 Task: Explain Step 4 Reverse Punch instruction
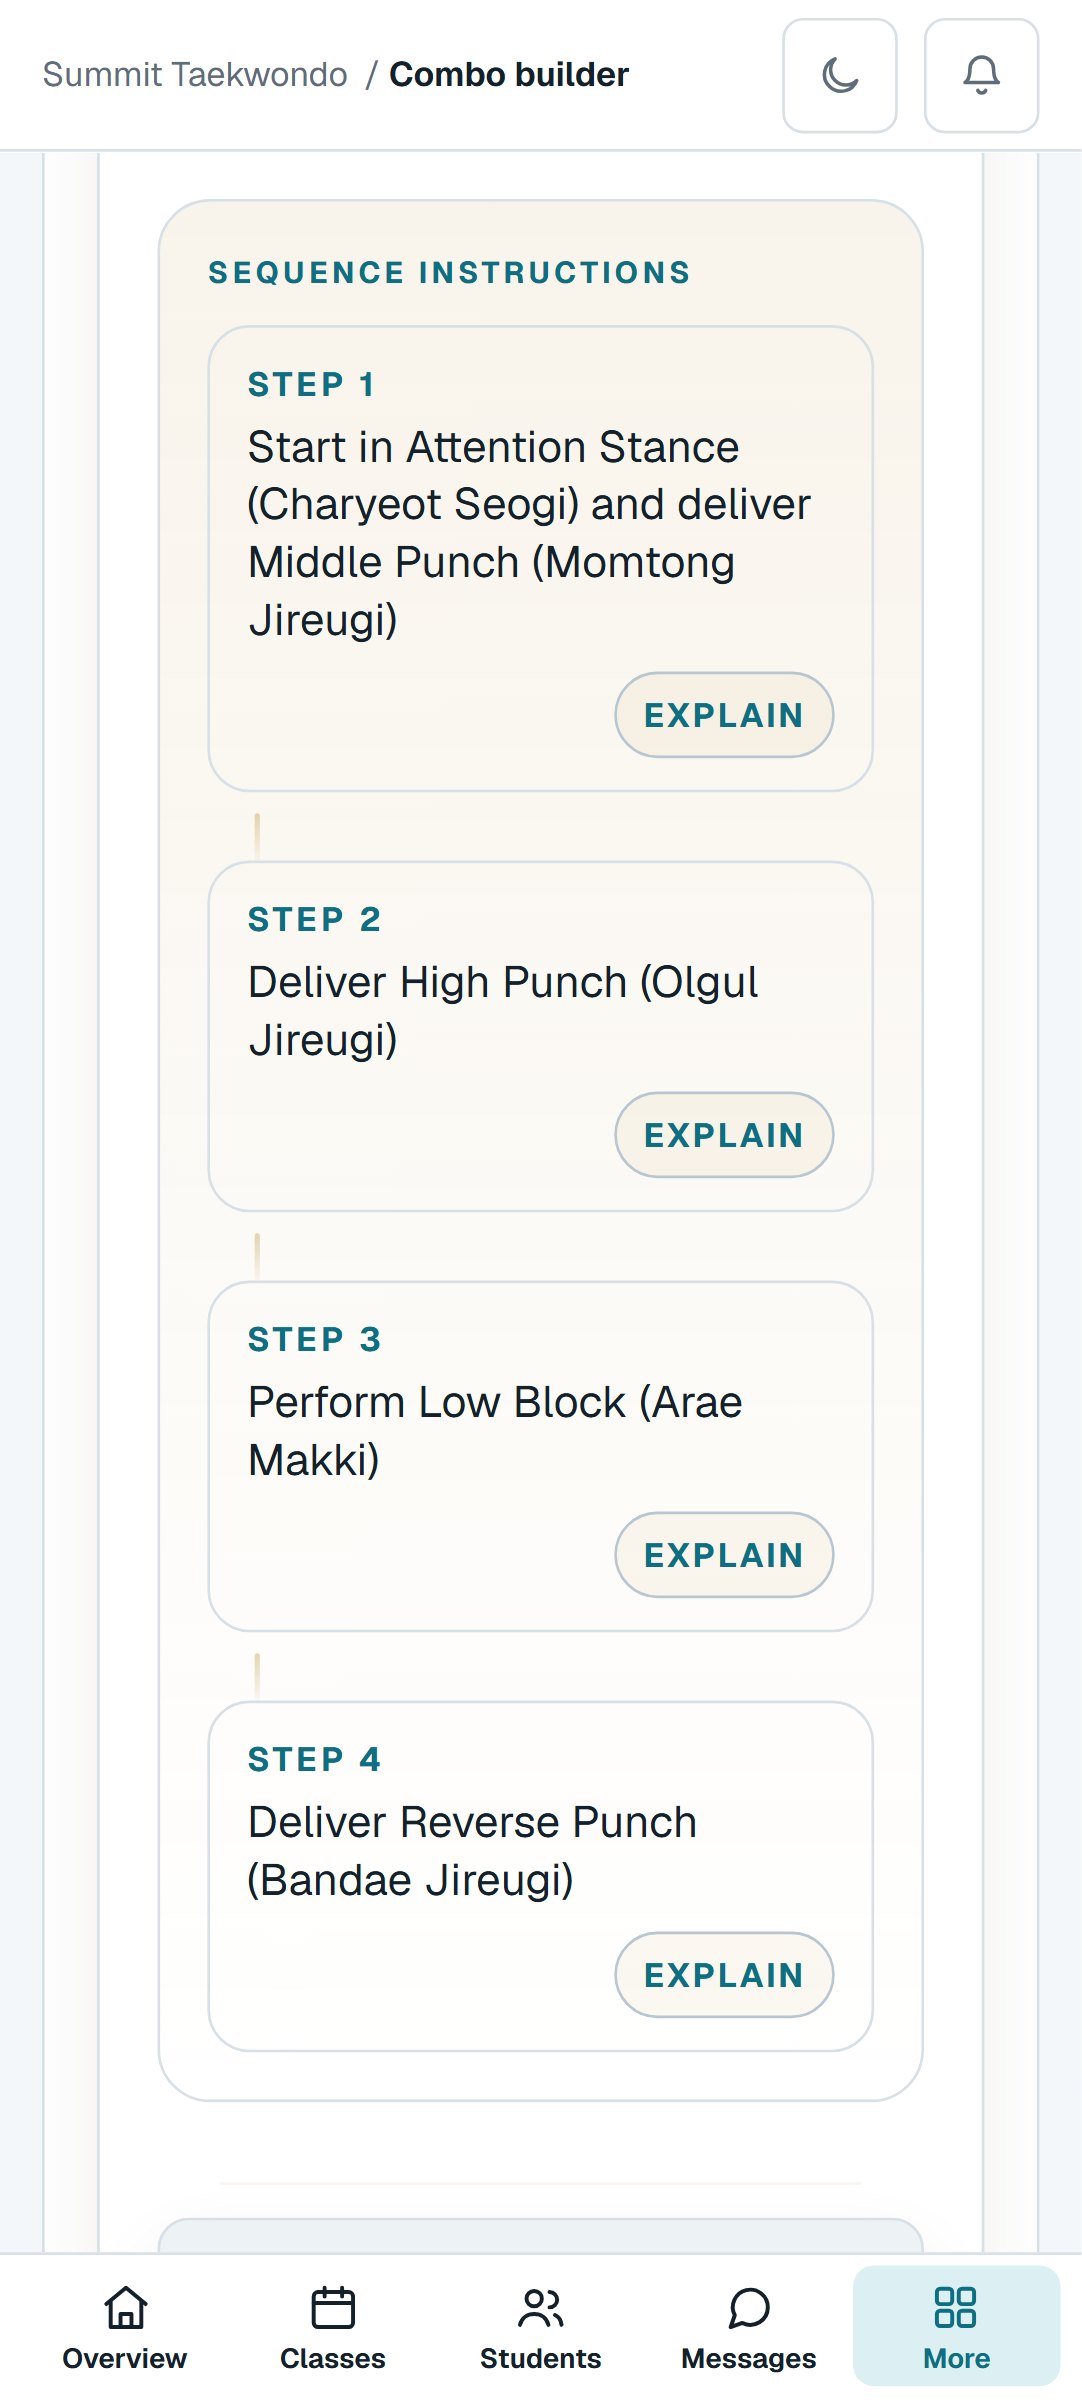pos(724,1975)
